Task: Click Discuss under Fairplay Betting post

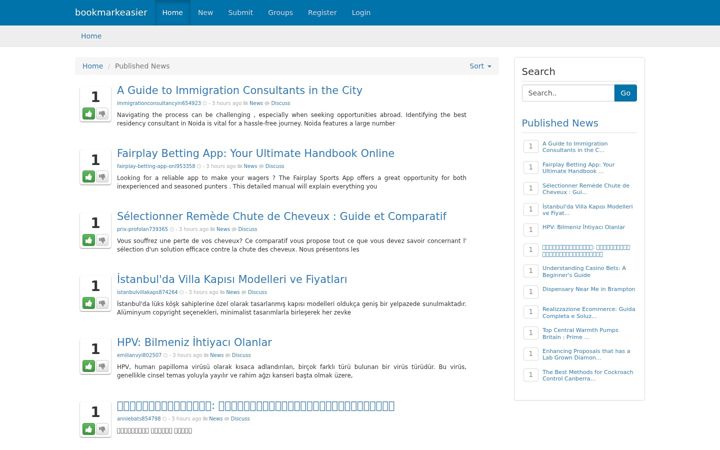Action: (275, 166)
